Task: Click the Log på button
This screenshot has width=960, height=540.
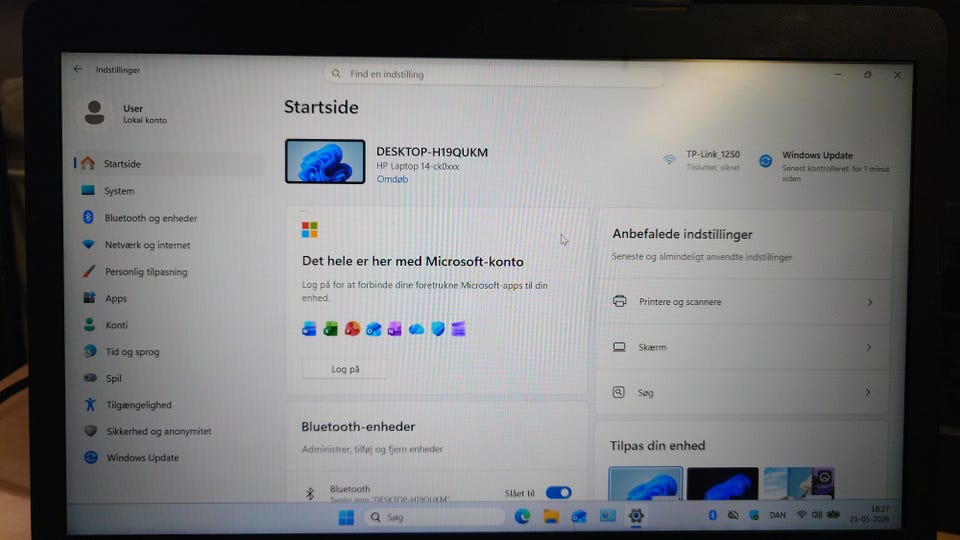Action: tap(345, 369)
